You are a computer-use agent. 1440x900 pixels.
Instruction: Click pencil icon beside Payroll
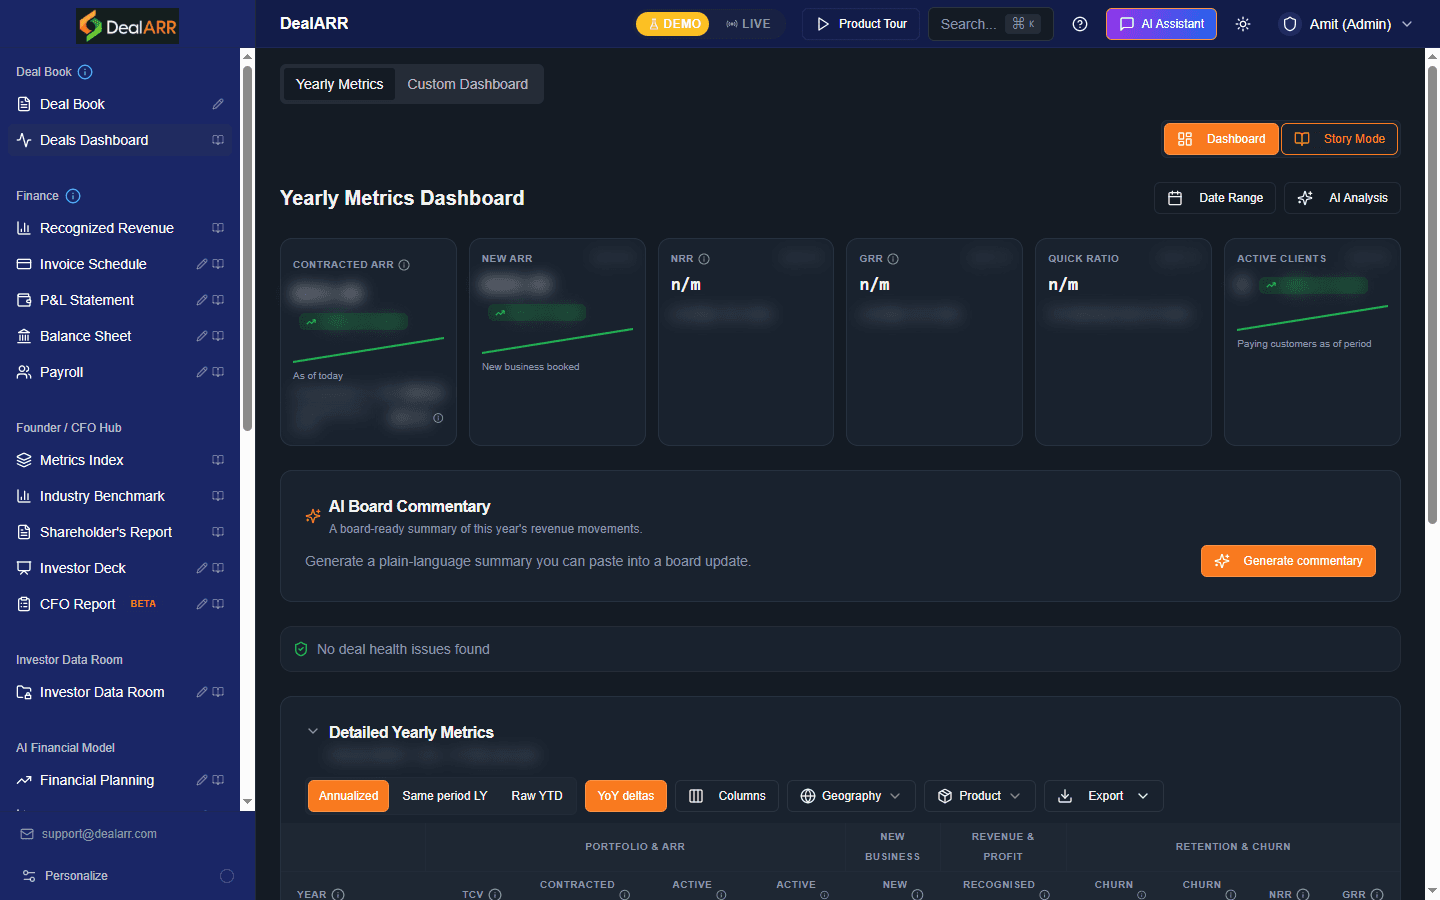tap(202, 372)
